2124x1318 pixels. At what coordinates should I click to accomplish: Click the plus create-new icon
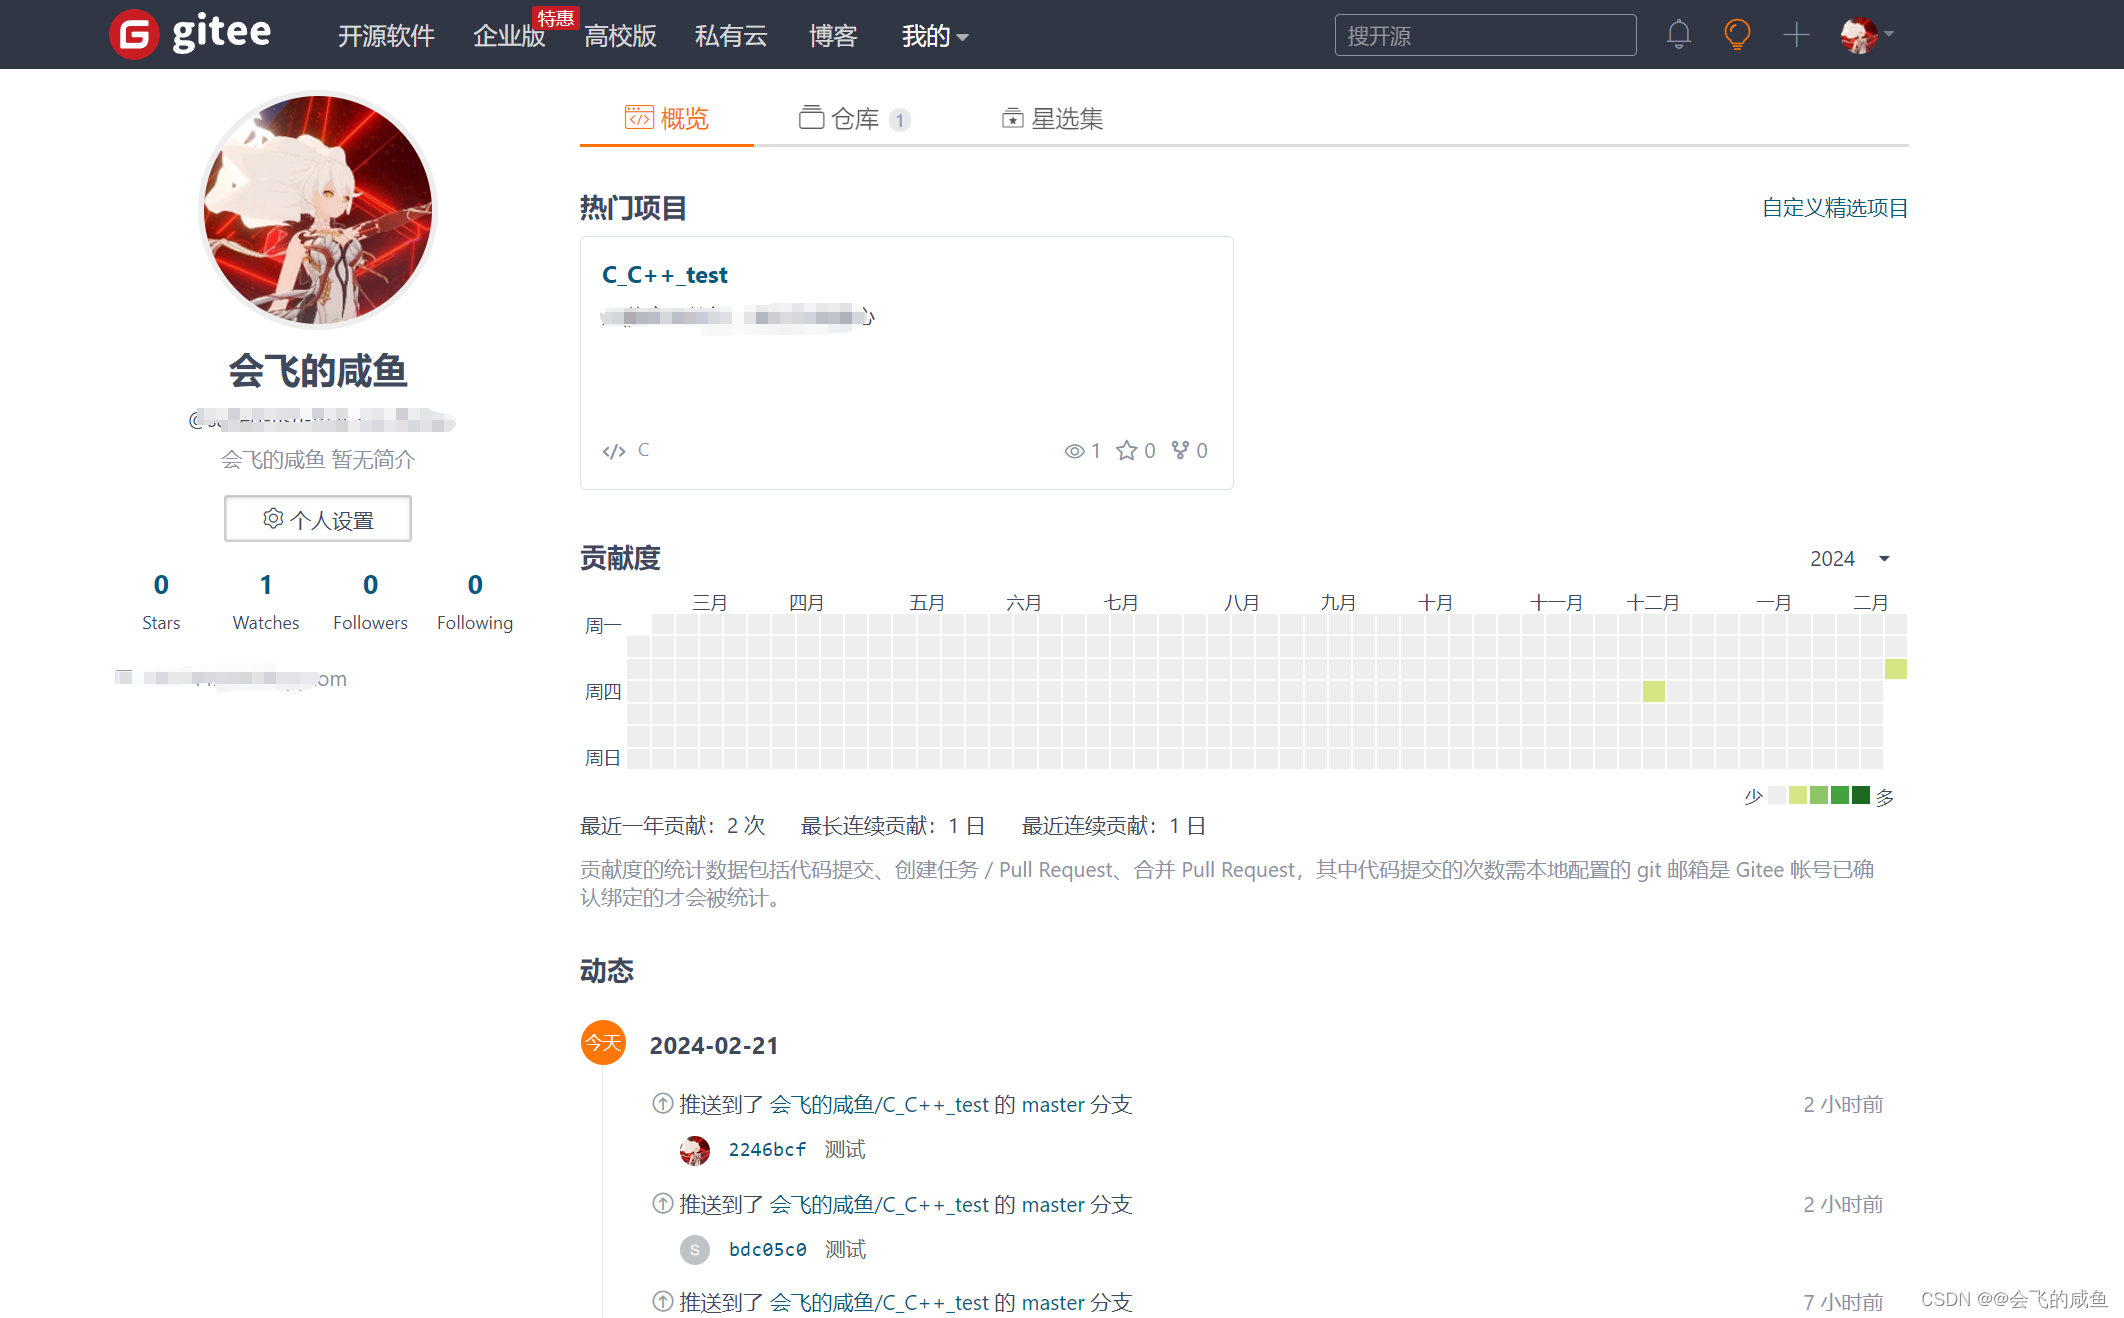tap(1796, 35)
